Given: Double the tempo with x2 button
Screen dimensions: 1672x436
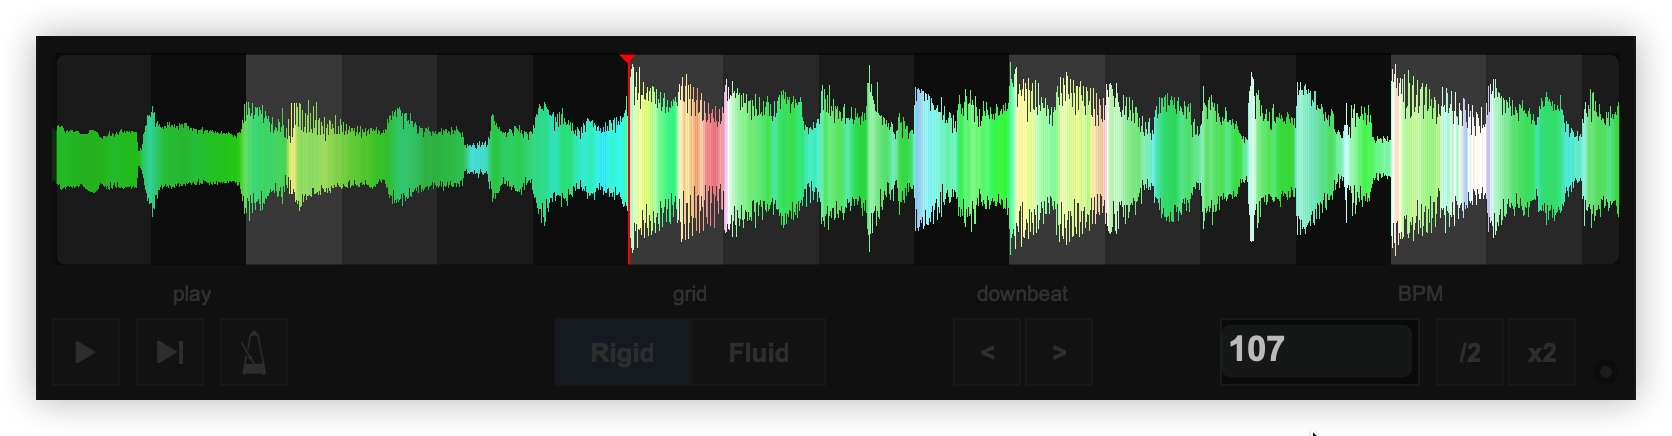Looking at the screenshot, I should point(1541,352).
